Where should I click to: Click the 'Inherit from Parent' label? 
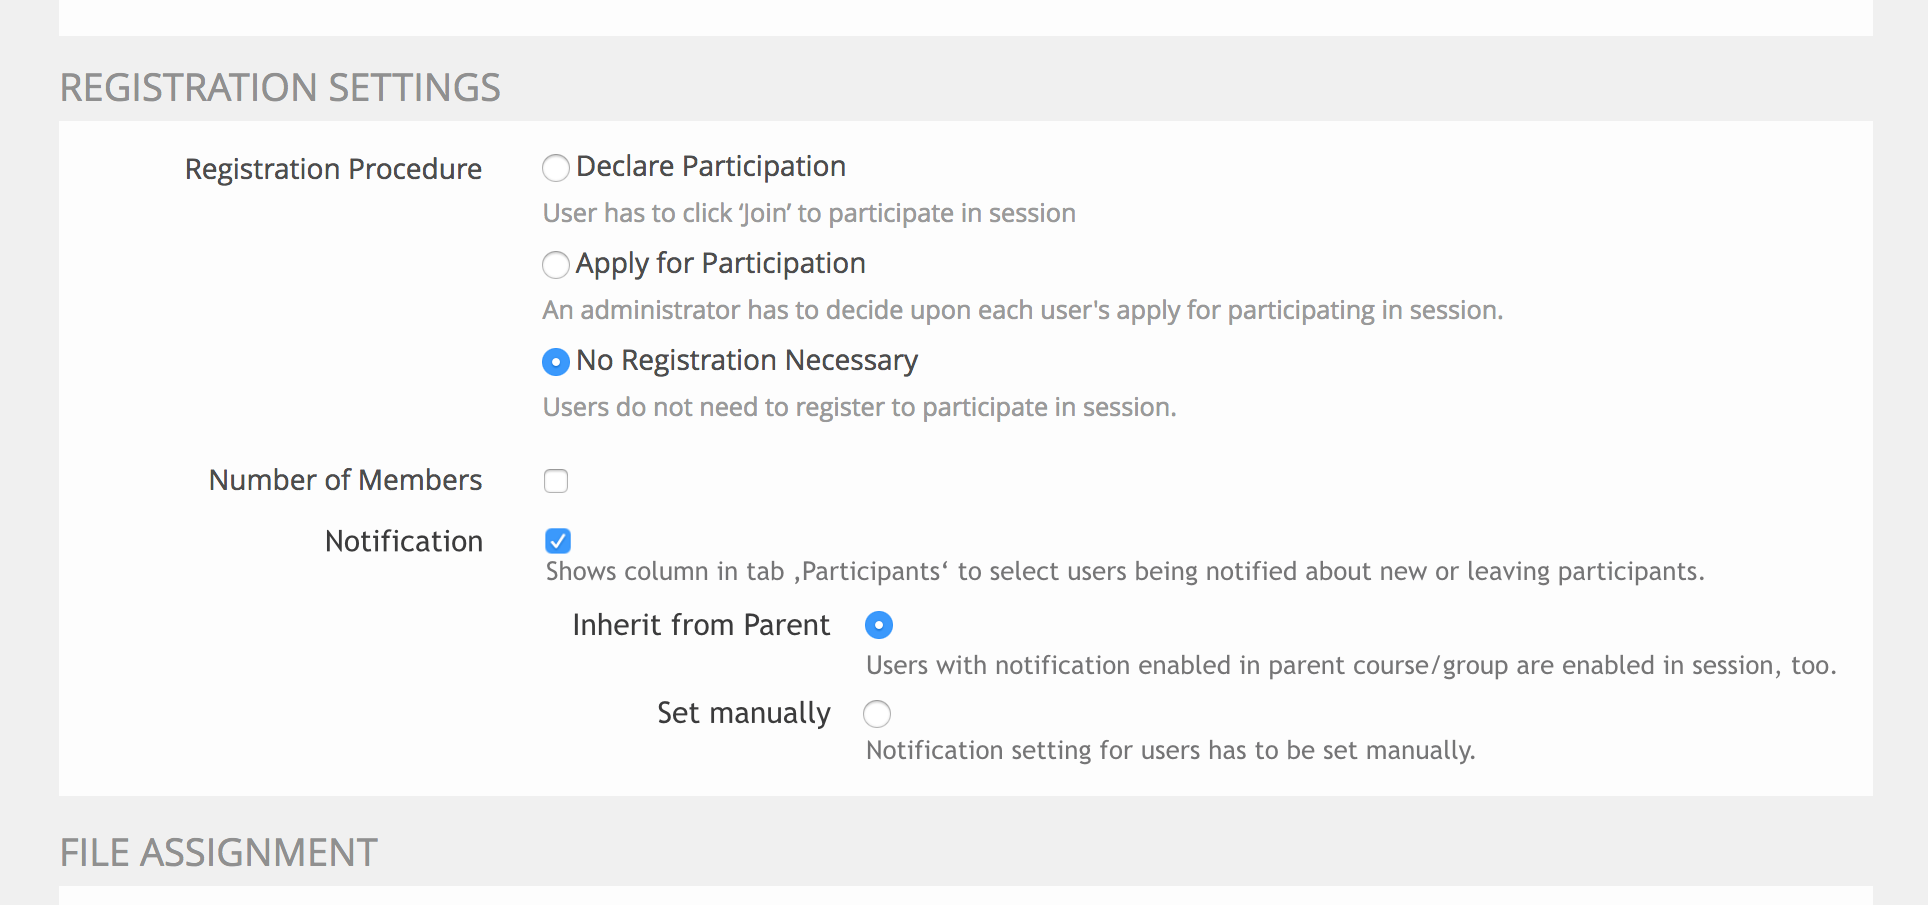point(700,626)
